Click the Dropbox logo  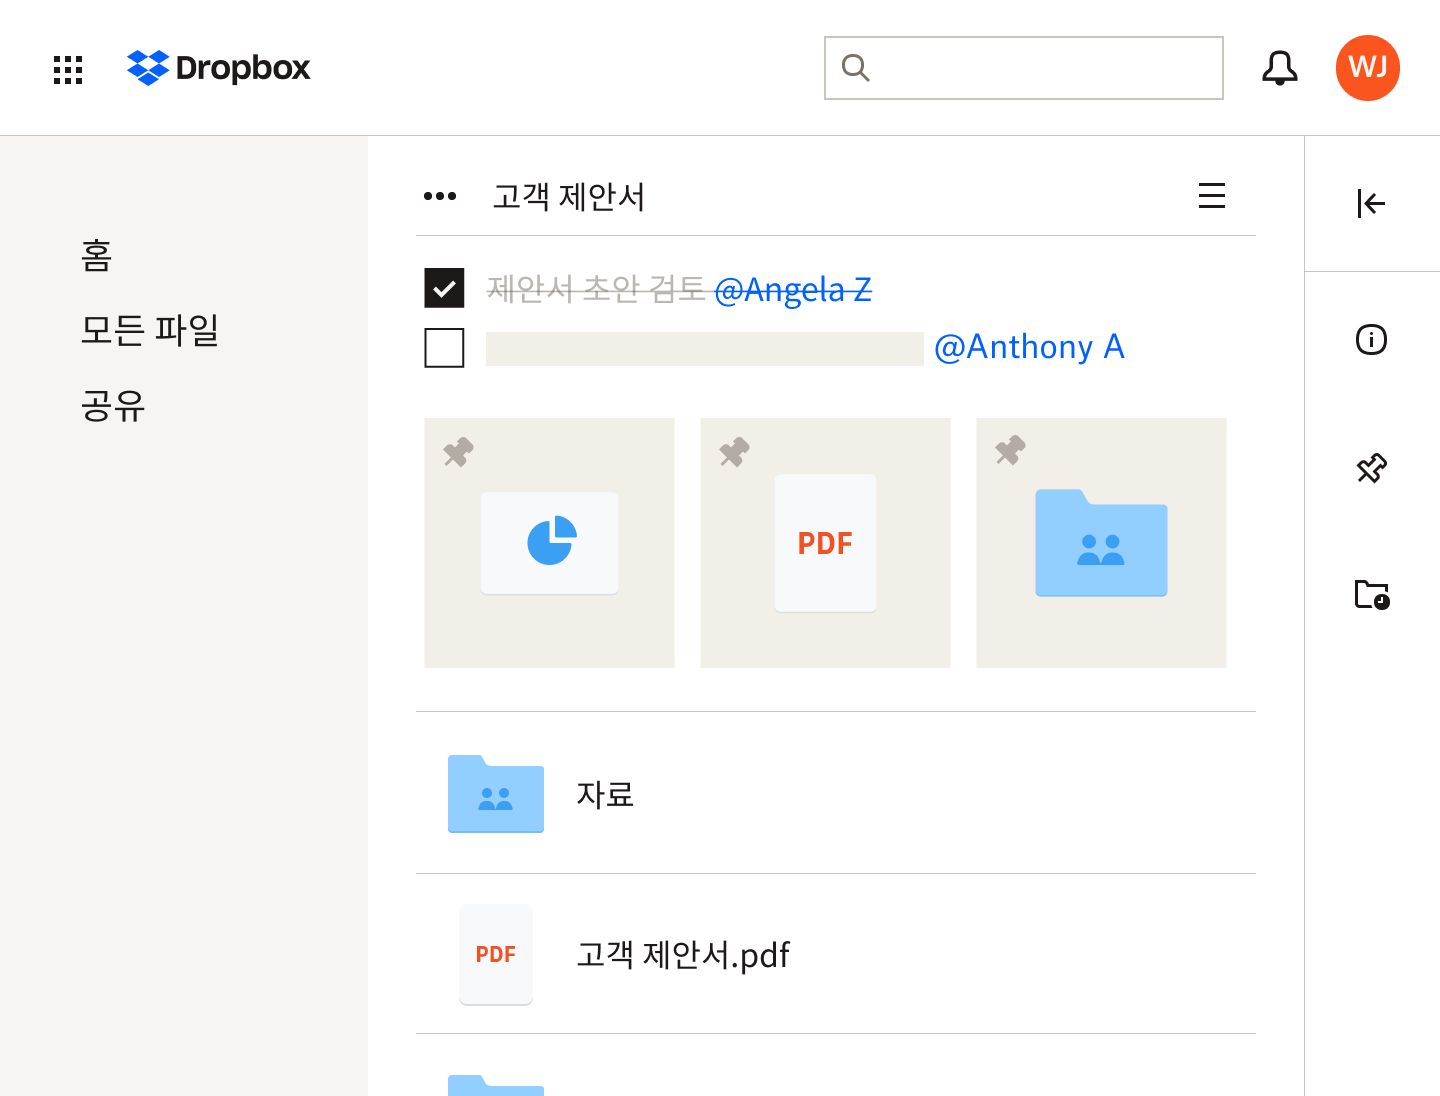point(218,68)
